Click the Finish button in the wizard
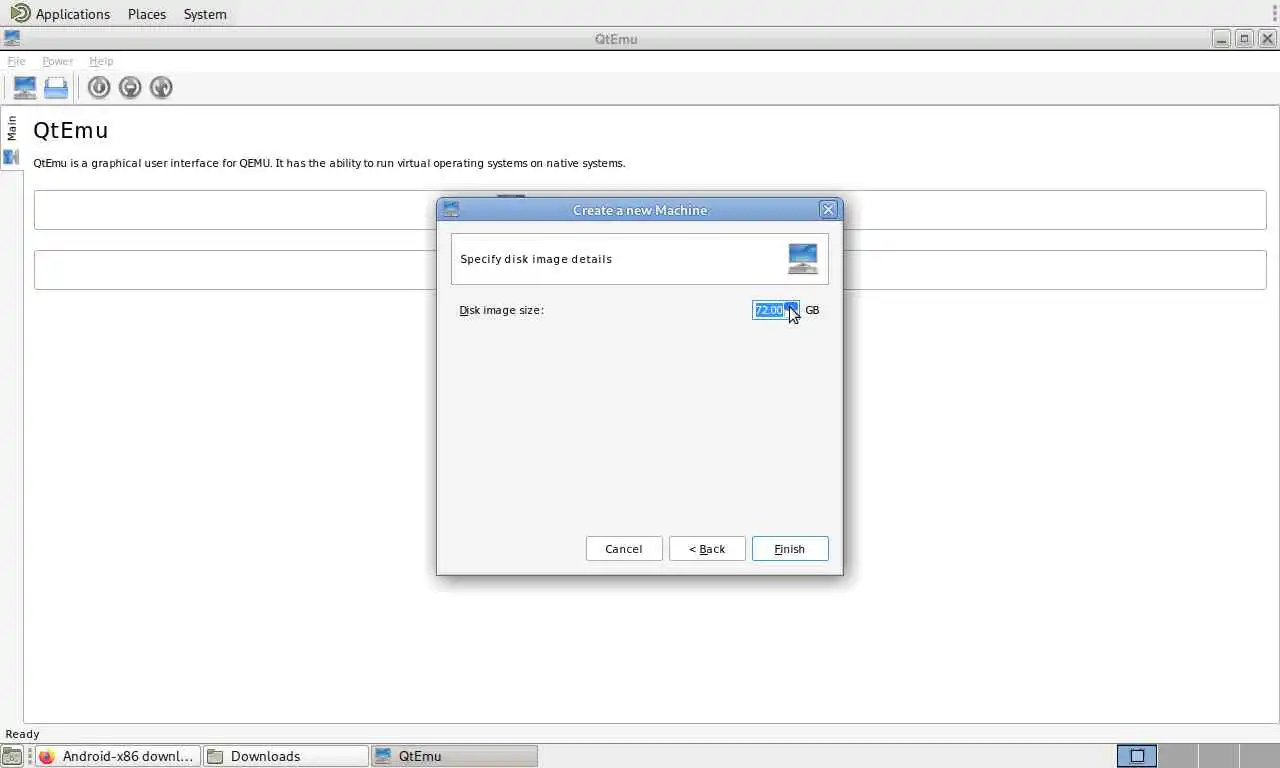1280x768 pixels. click(790, 549)
